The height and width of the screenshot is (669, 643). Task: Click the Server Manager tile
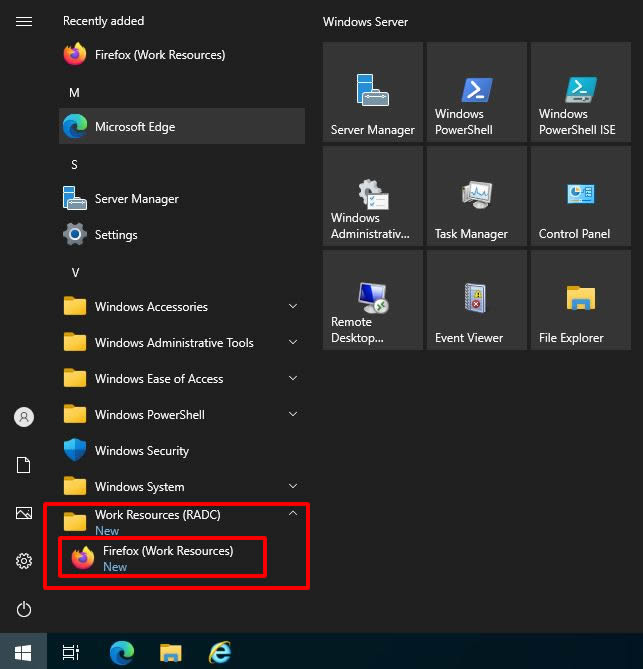[x=373, y=92]
